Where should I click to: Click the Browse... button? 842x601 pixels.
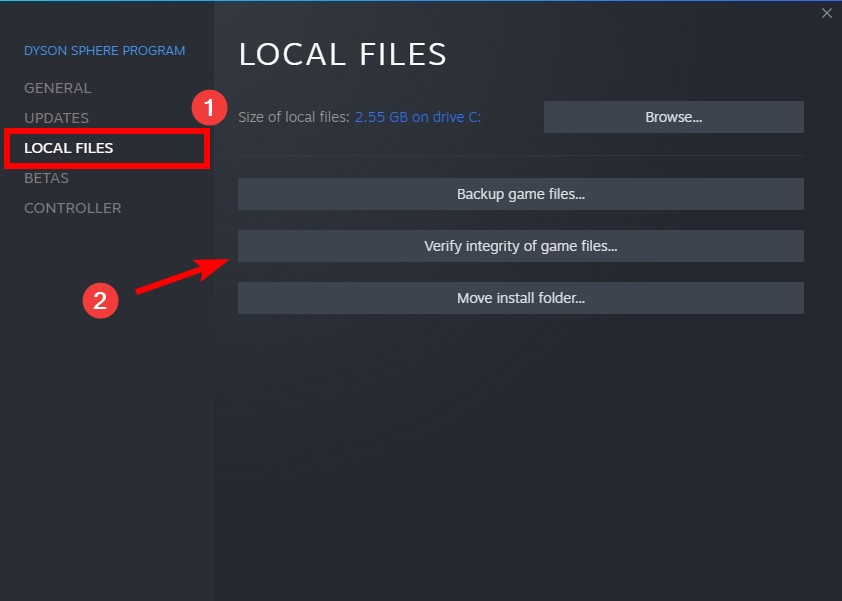[673, 117]
